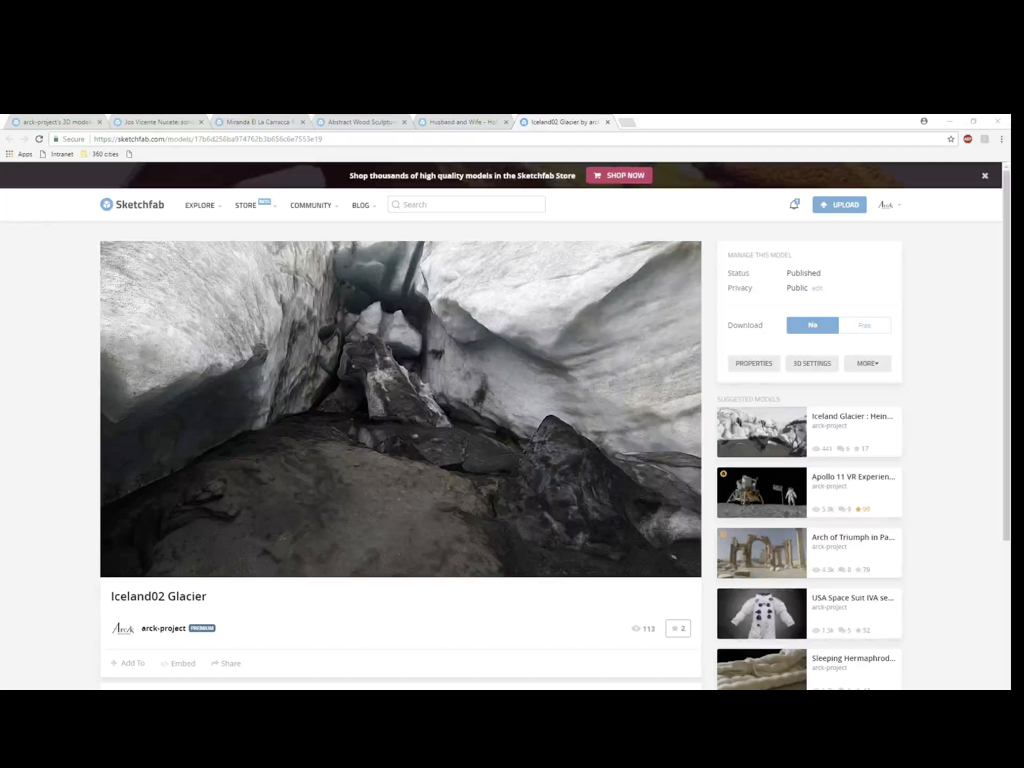1024x768 pixels.
Task: Click the star like button showing 2
Action: 678,628
